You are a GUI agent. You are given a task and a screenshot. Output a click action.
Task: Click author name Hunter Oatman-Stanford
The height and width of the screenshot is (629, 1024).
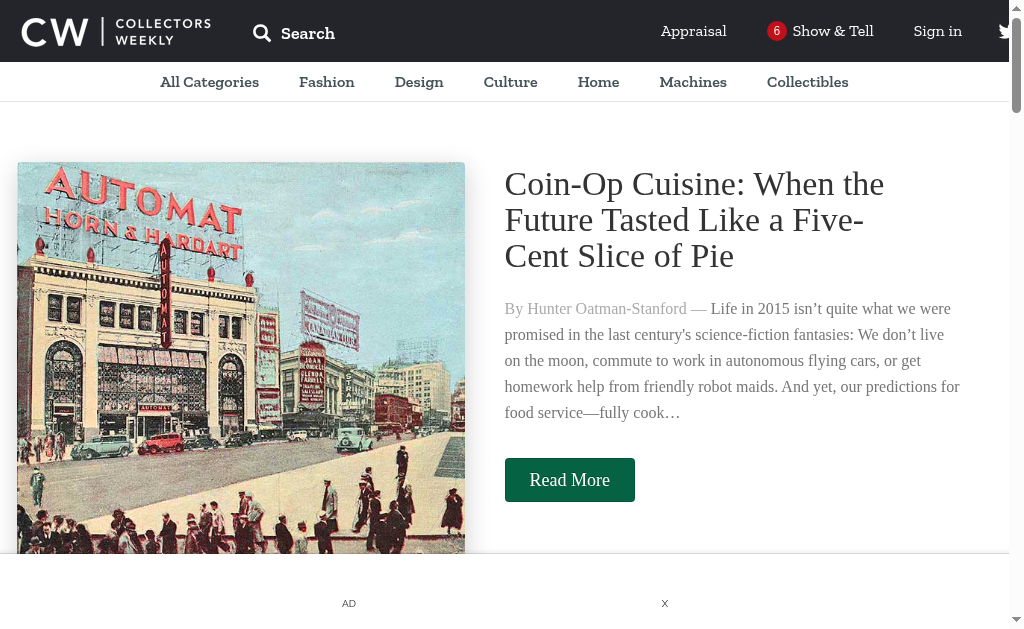606,309
